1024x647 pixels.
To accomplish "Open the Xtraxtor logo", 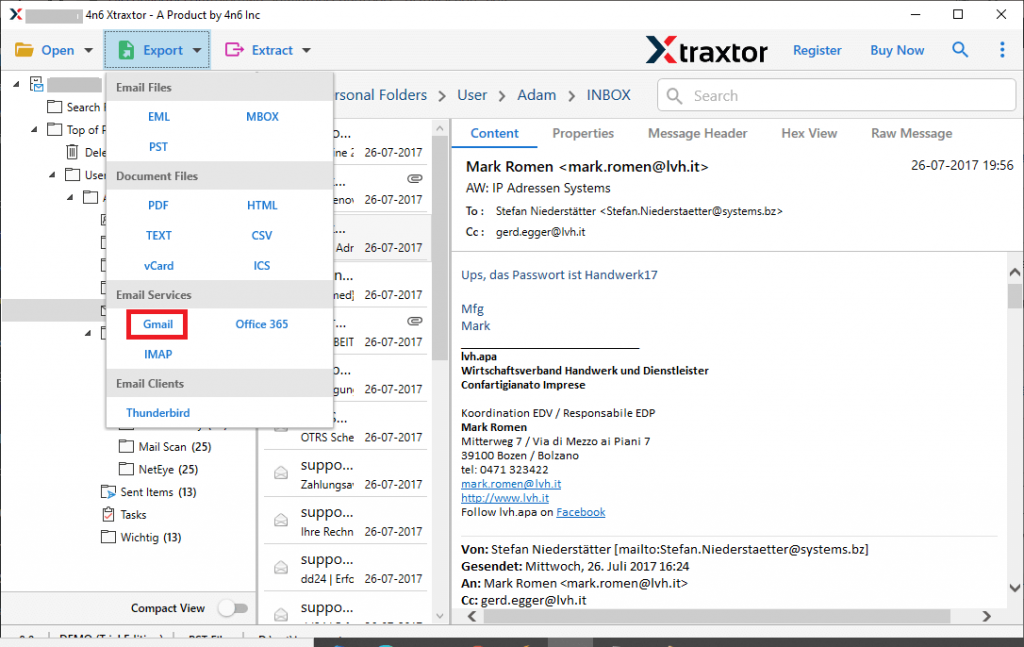I will pyautogui.click(x=707, y=49).
